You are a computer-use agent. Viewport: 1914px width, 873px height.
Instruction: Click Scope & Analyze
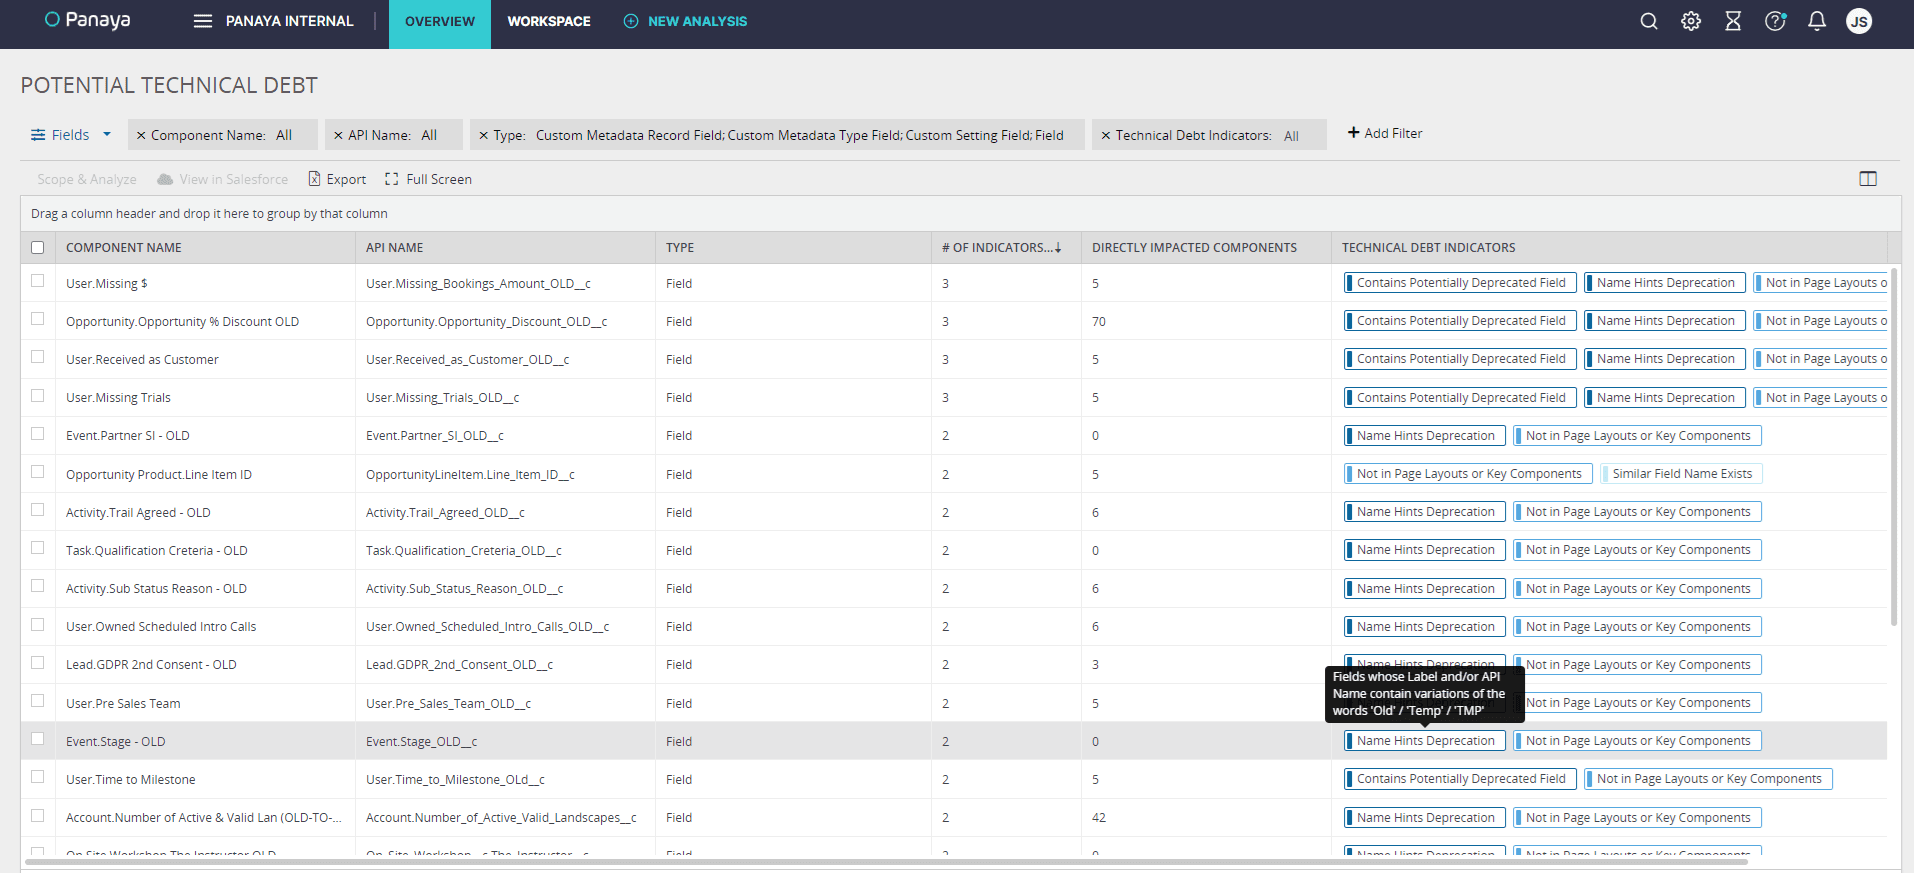[x=87, y=179]
